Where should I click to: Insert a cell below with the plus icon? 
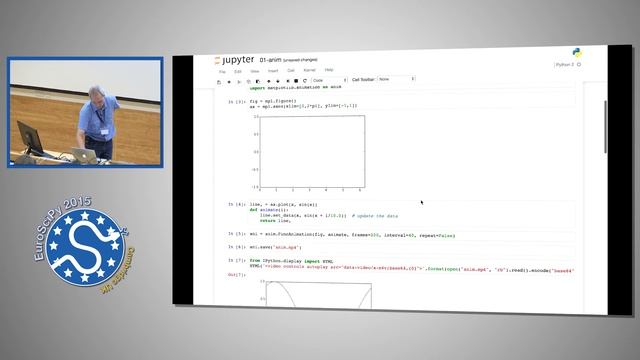(x=229, y=82)
